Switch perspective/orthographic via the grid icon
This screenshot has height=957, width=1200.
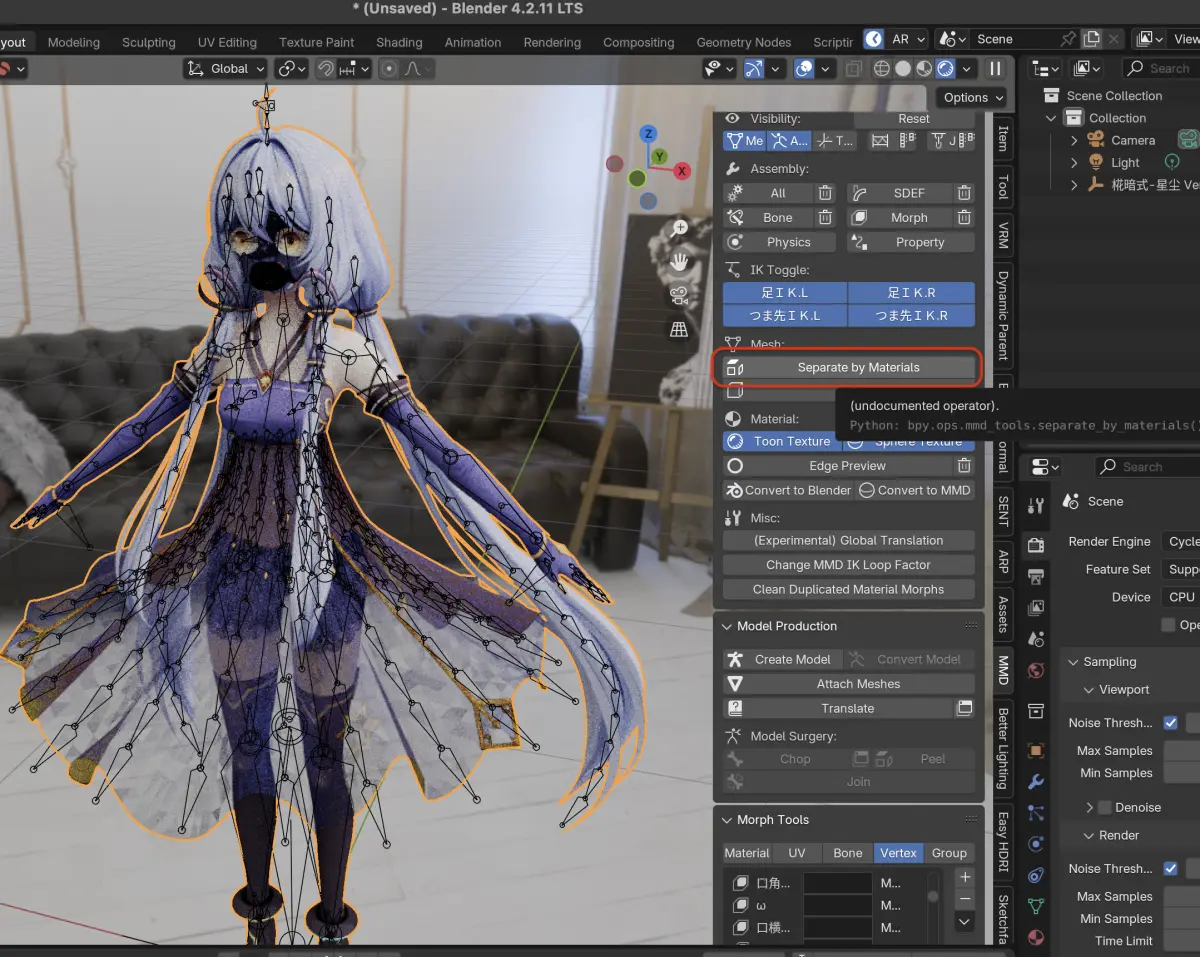click(x=680, y=329)
